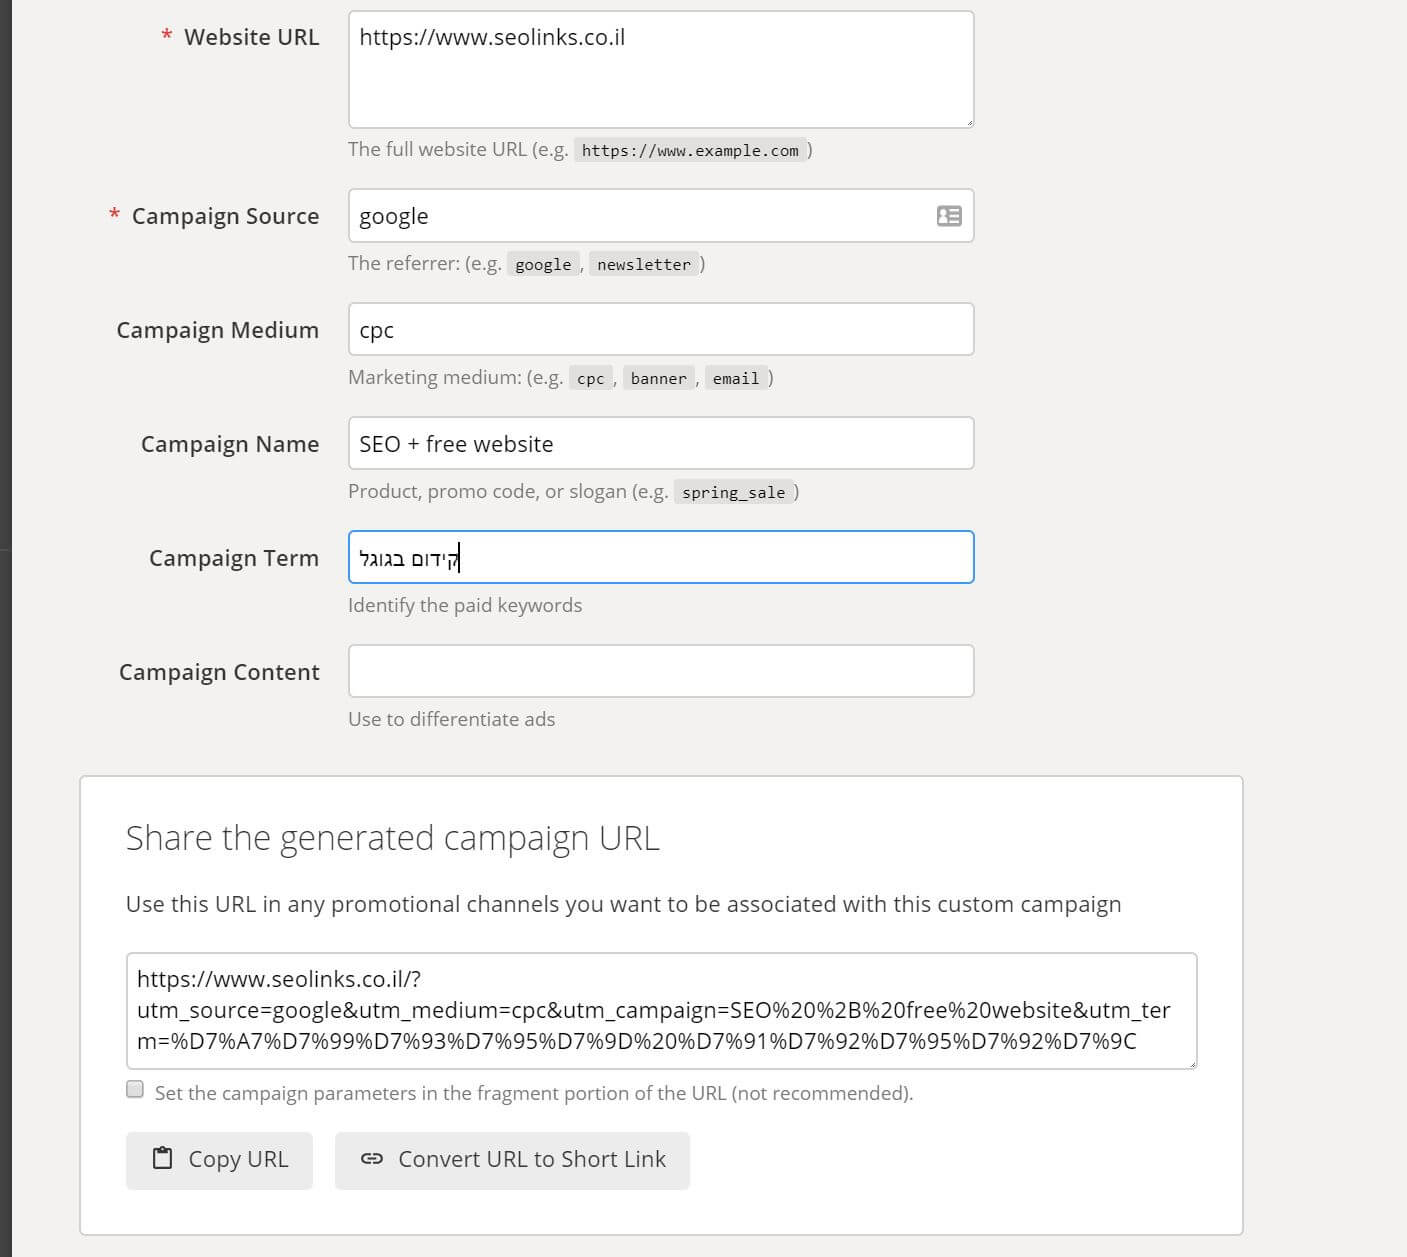Screen dimensions: 1407x1257
Task: Click Copy URL button label
Action: tap(238, 1159)
